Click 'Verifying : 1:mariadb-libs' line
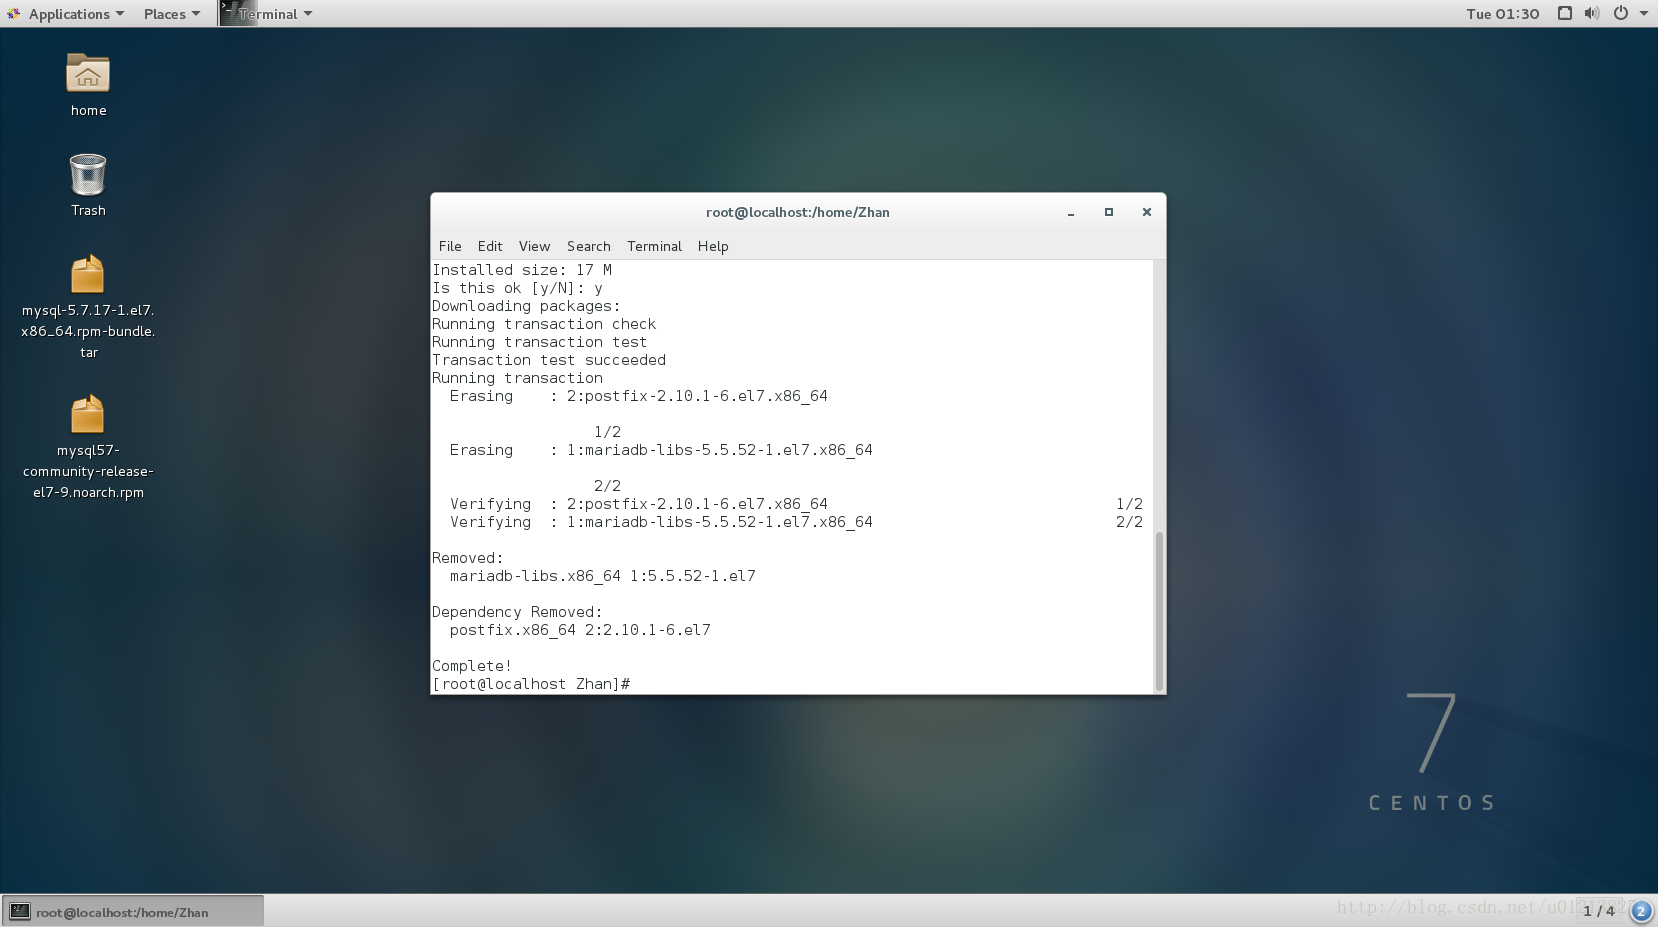This screenshot has width=1658, height=927. (x=661, y=522)
